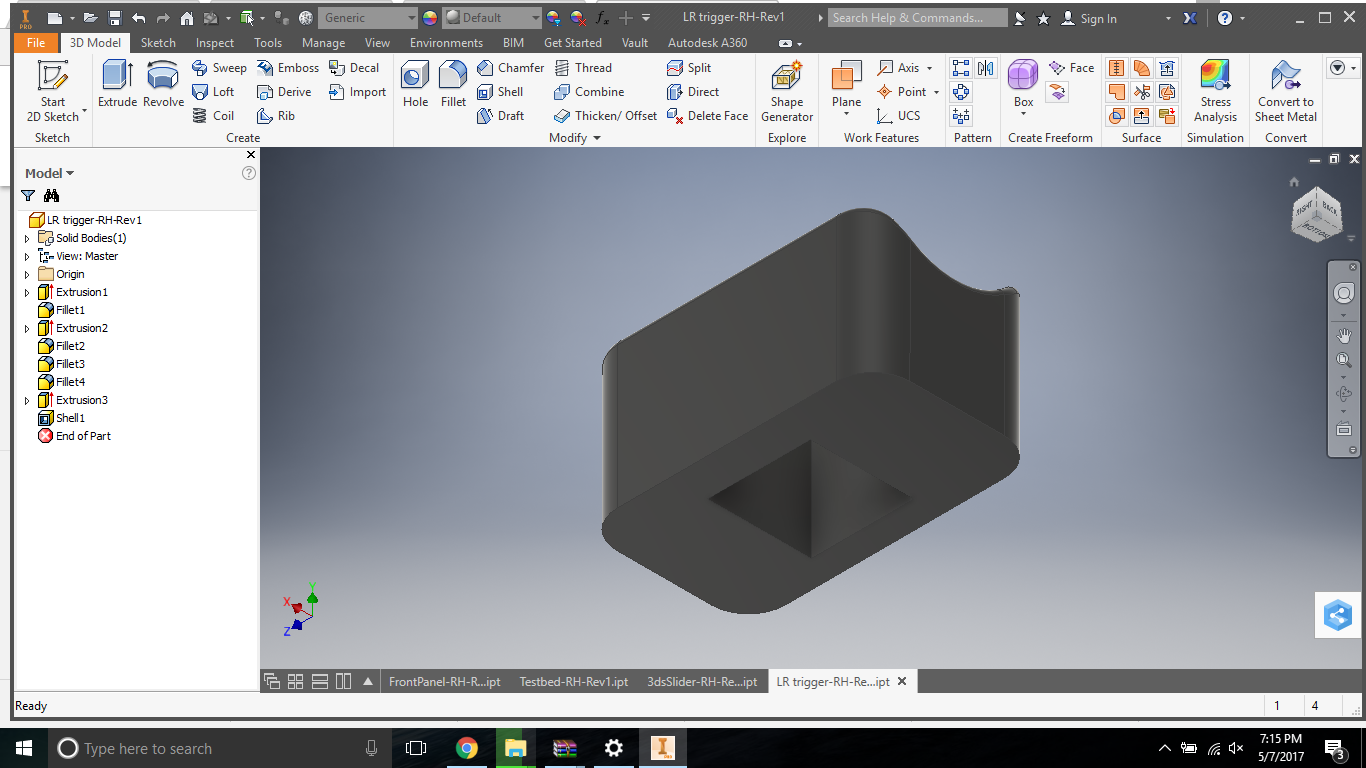Switch to the Testbed-RH-Rev1.ipt document tab
Viewport: 1366px width, 768px height.
pos(574,682)
